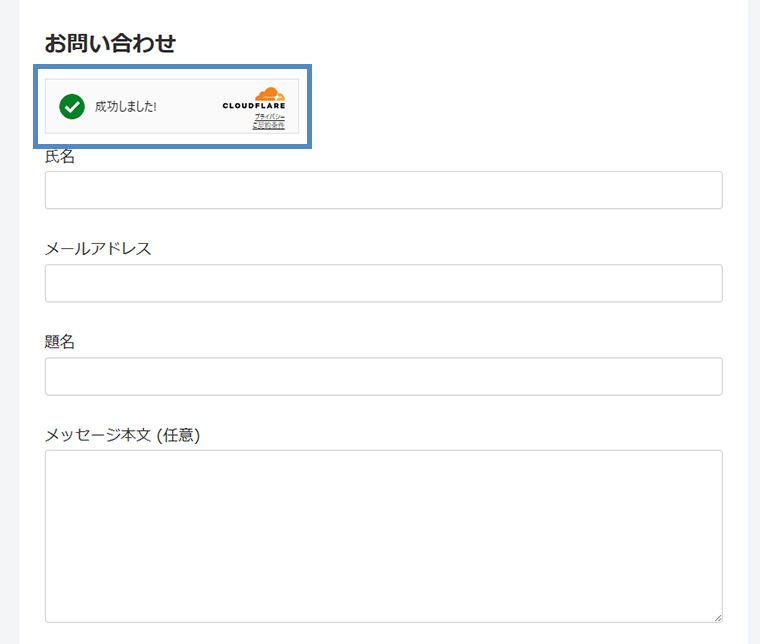Open the ご契約条件 terms link
The width and height of the screenshot is (760, 644).
point(269,125)
